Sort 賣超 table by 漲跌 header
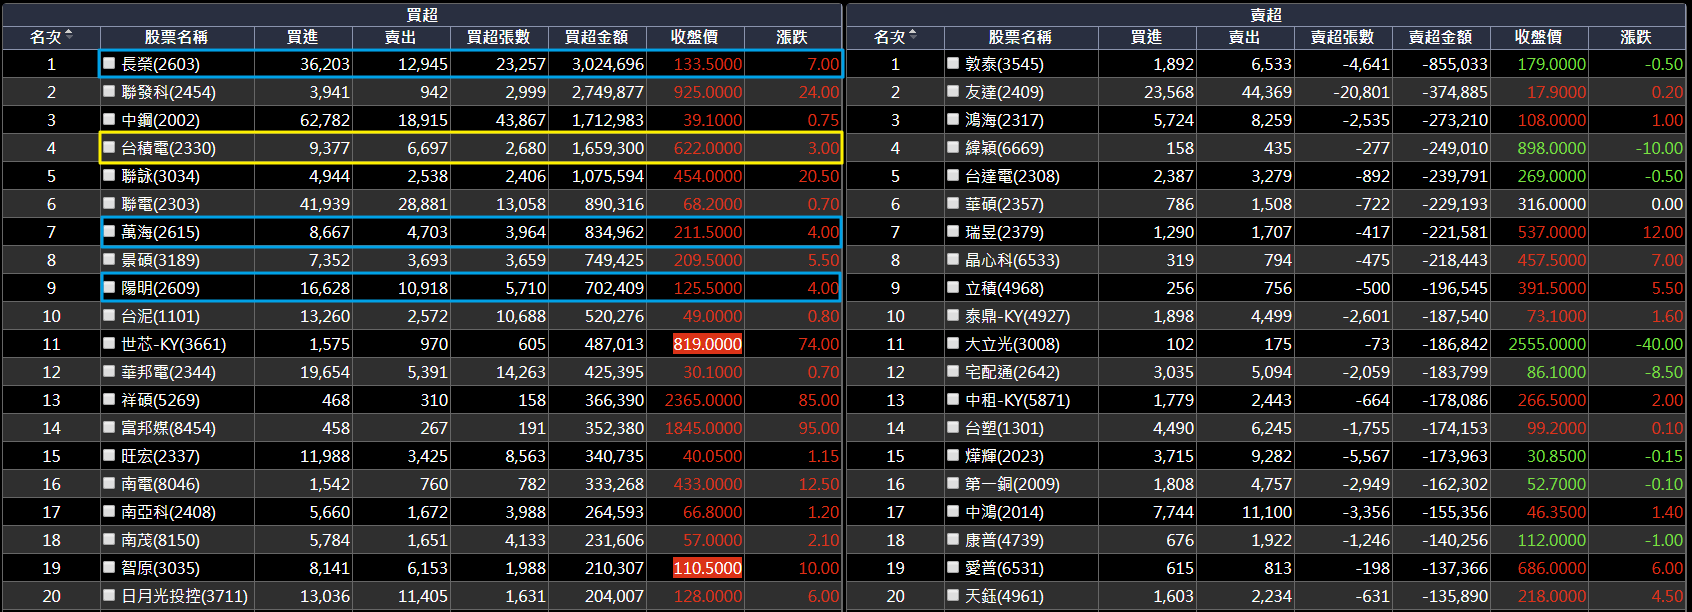The image size is (1692, 612). 1637,37
